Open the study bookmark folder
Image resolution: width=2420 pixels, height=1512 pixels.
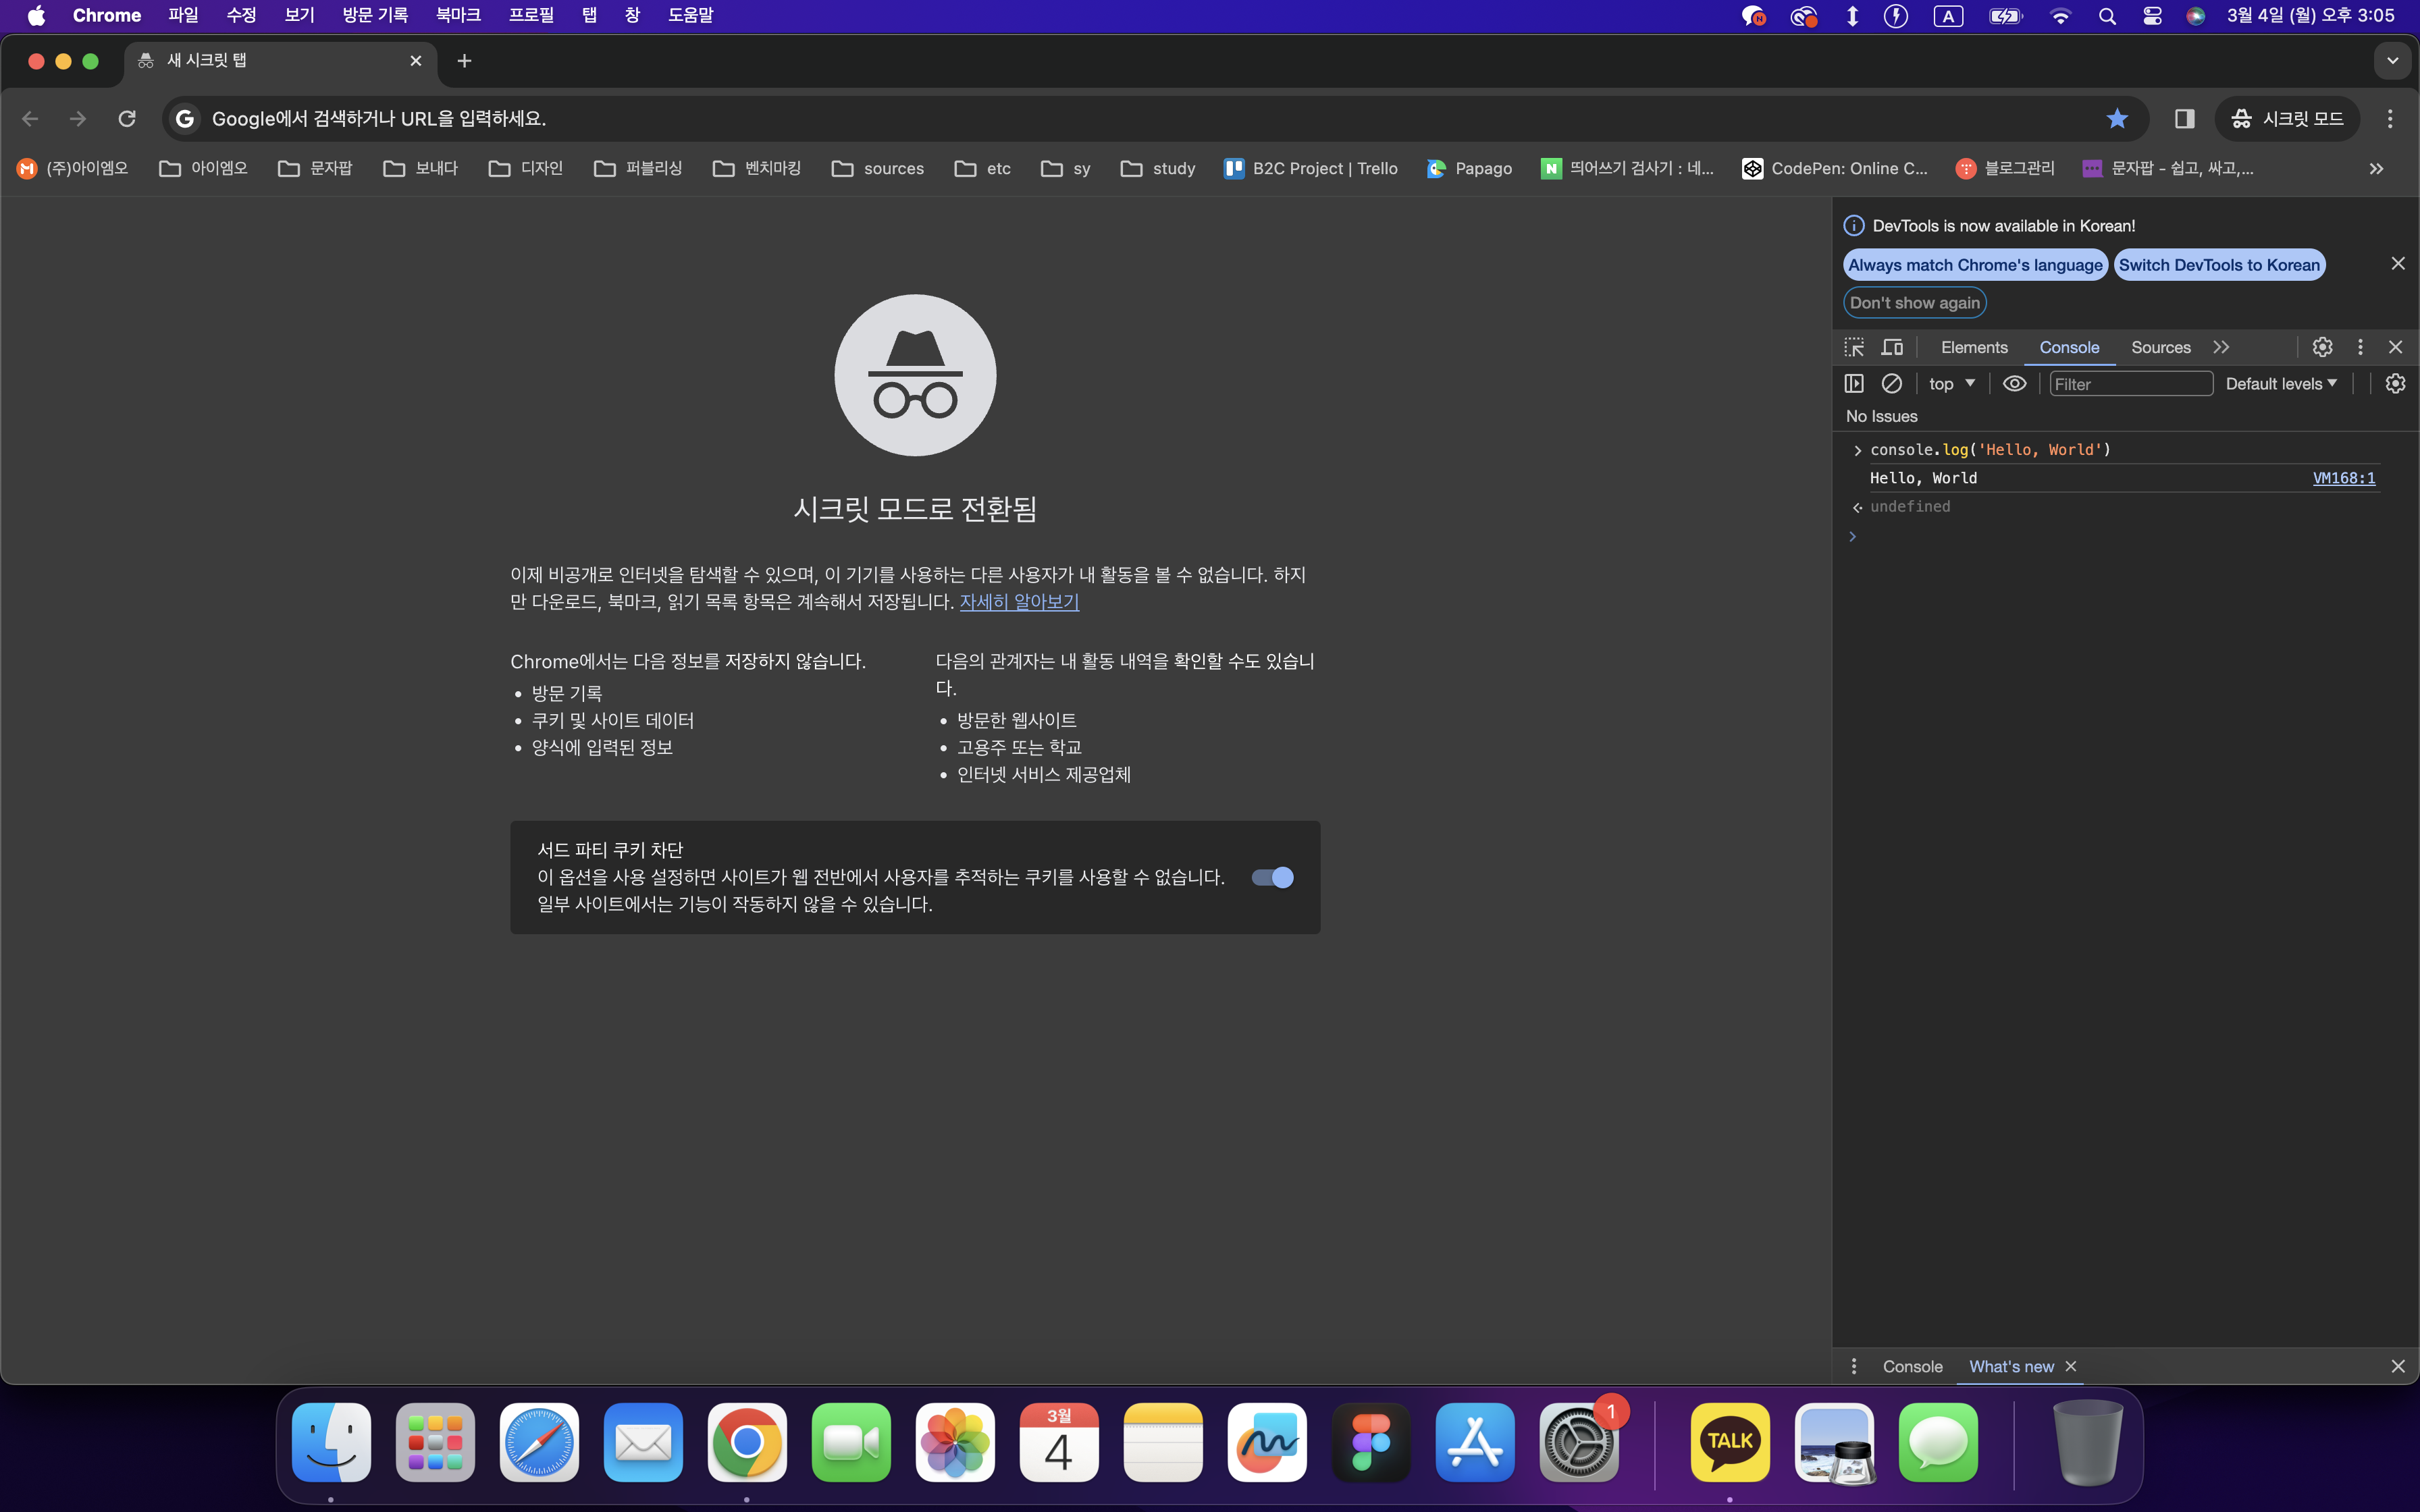1158,168
